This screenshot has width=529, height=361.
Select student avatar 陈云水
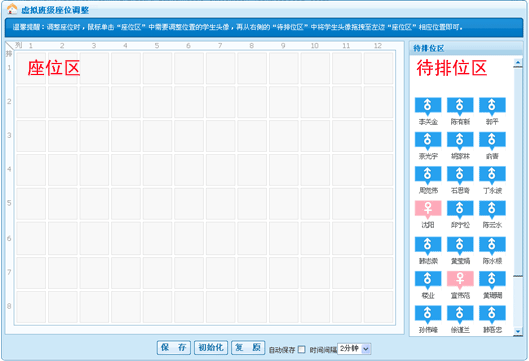[x=492, y=209]
